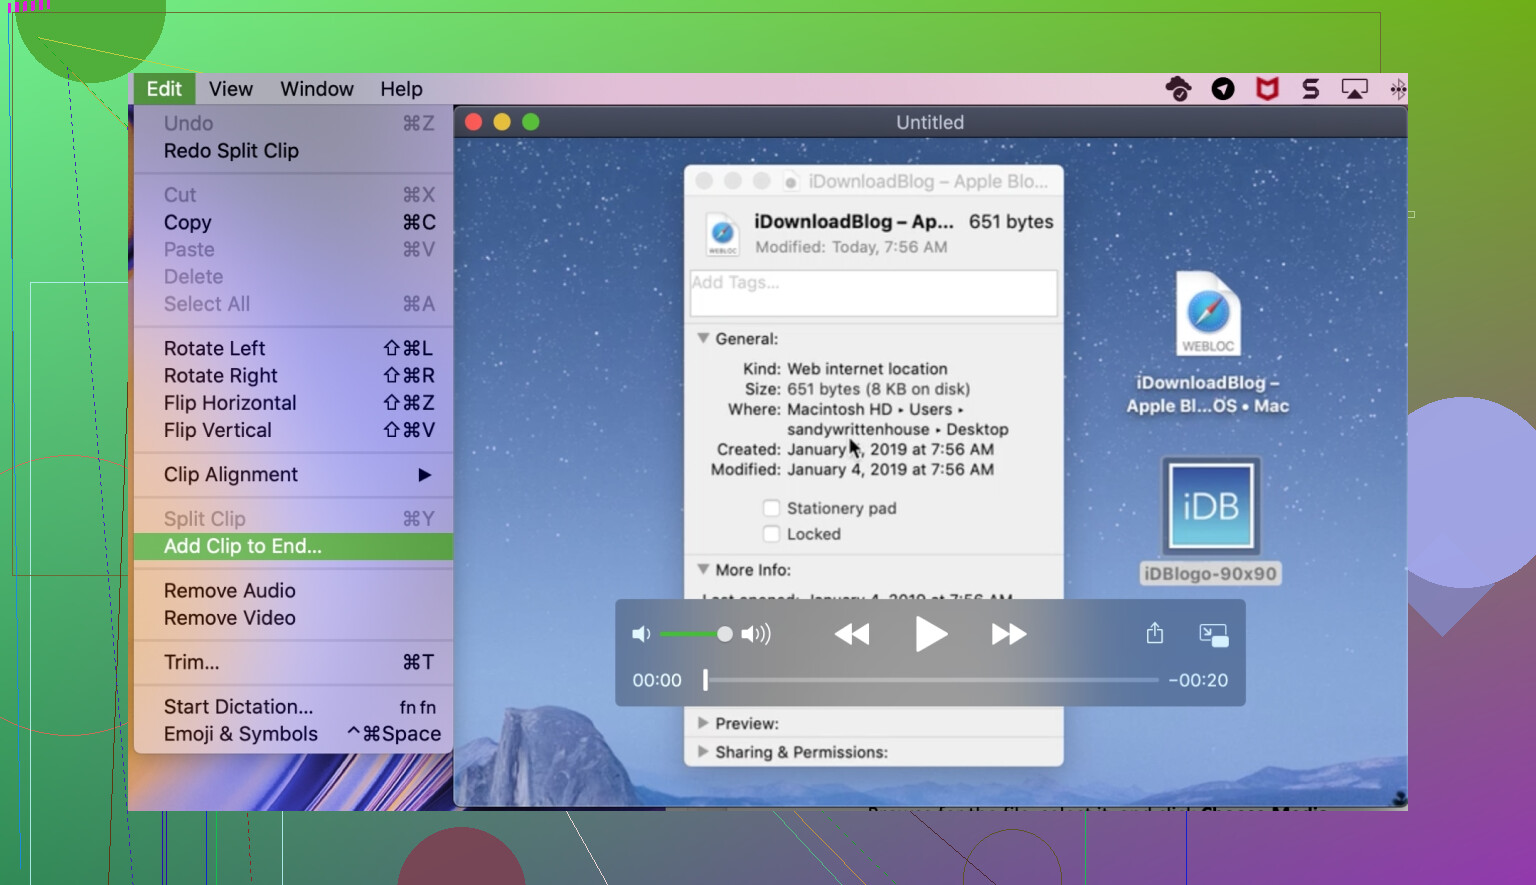1536x885 pixels.
Task: Choose Add Clip to End menu item
Action: tap(243, 546)
